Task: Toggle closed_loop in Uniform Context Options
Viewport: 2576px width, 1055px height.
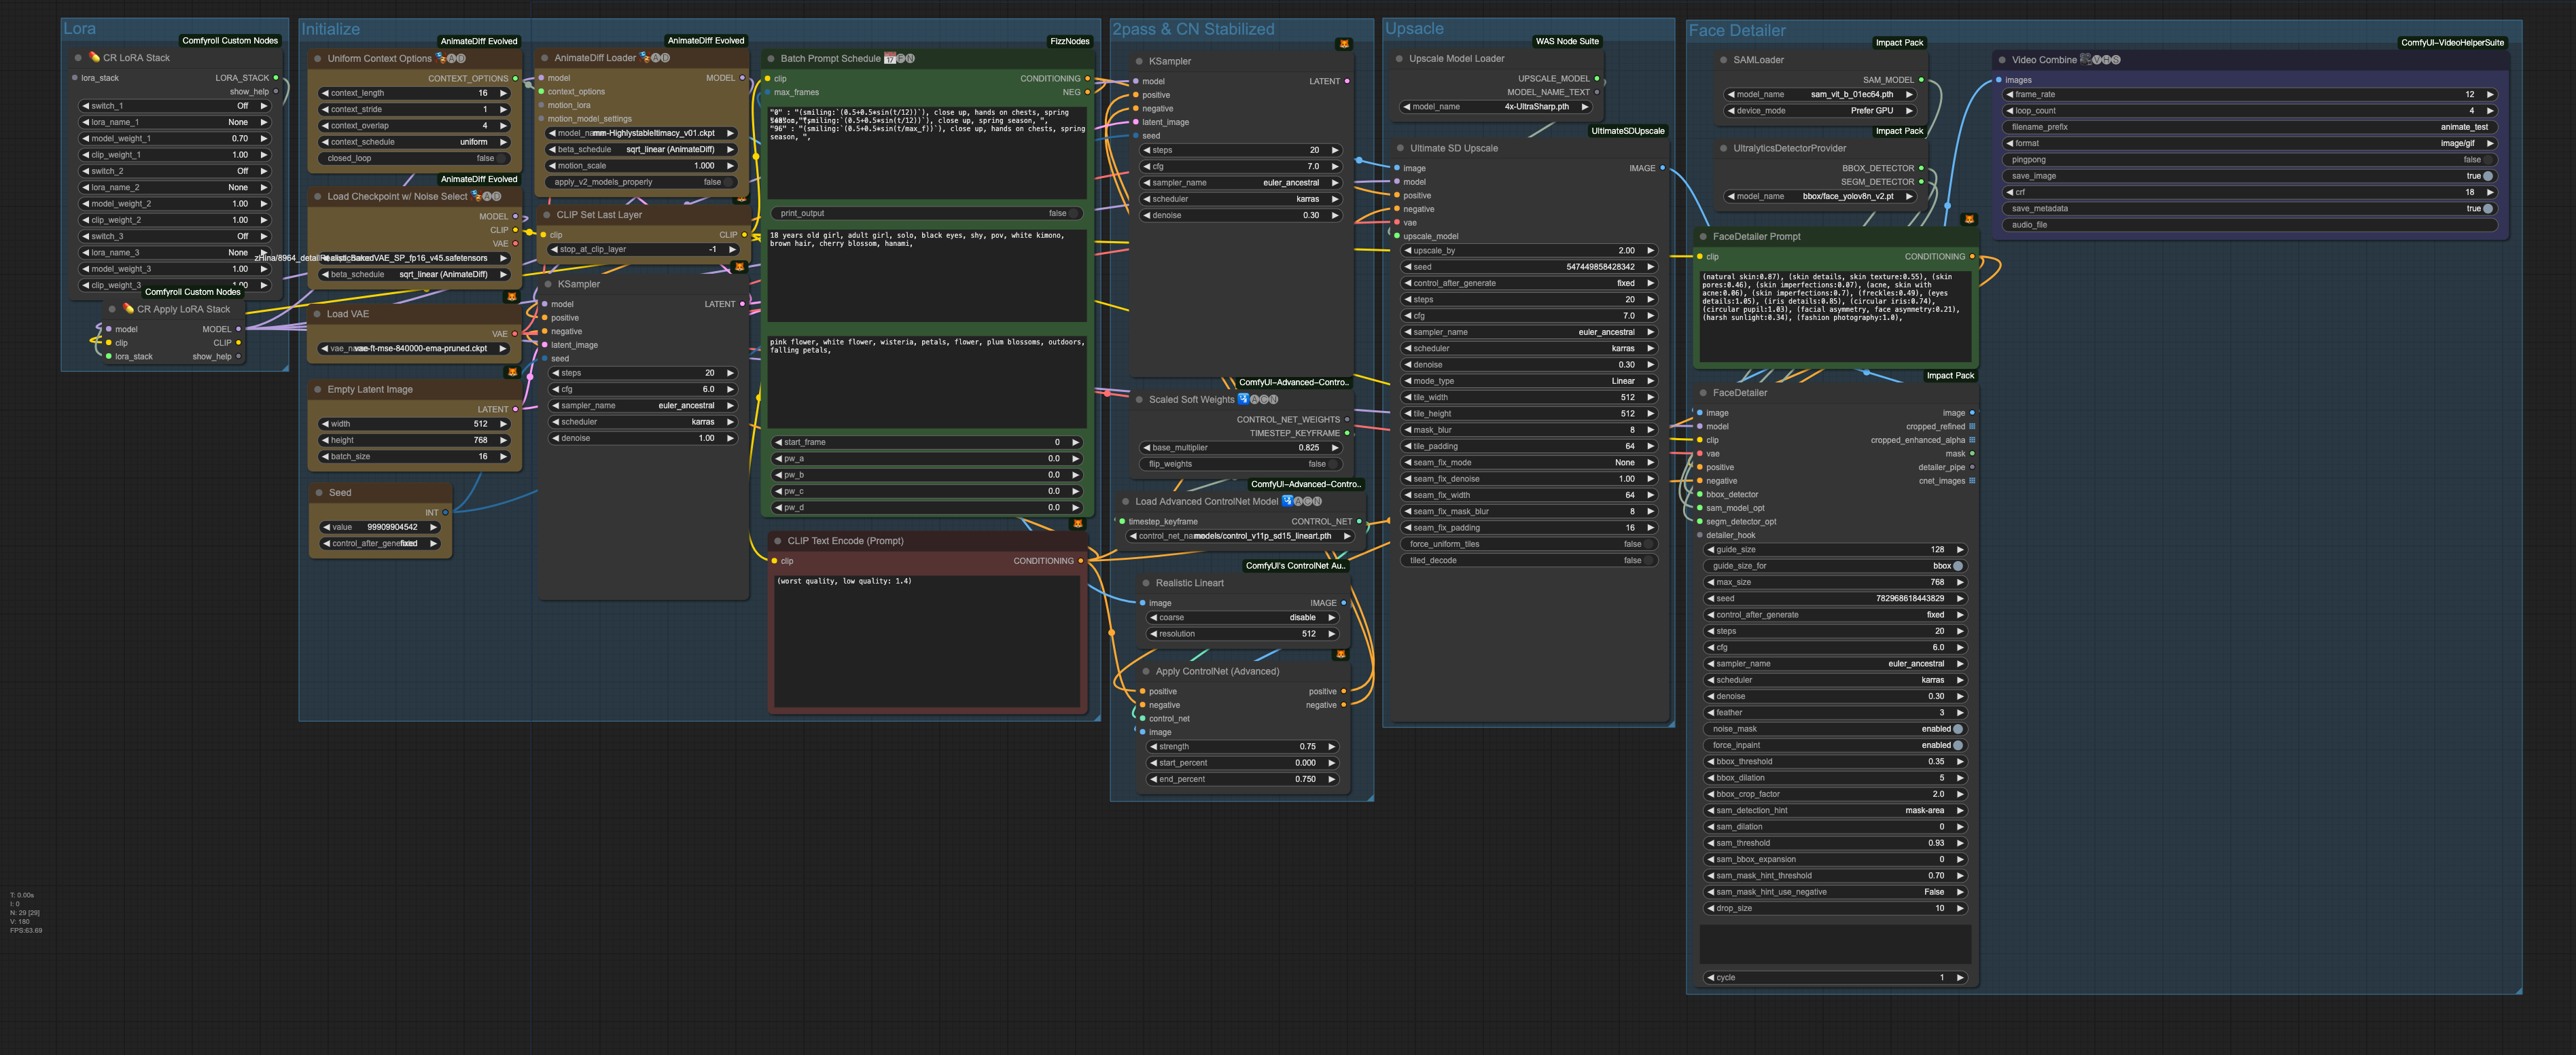Action: [x=502, y=158]
